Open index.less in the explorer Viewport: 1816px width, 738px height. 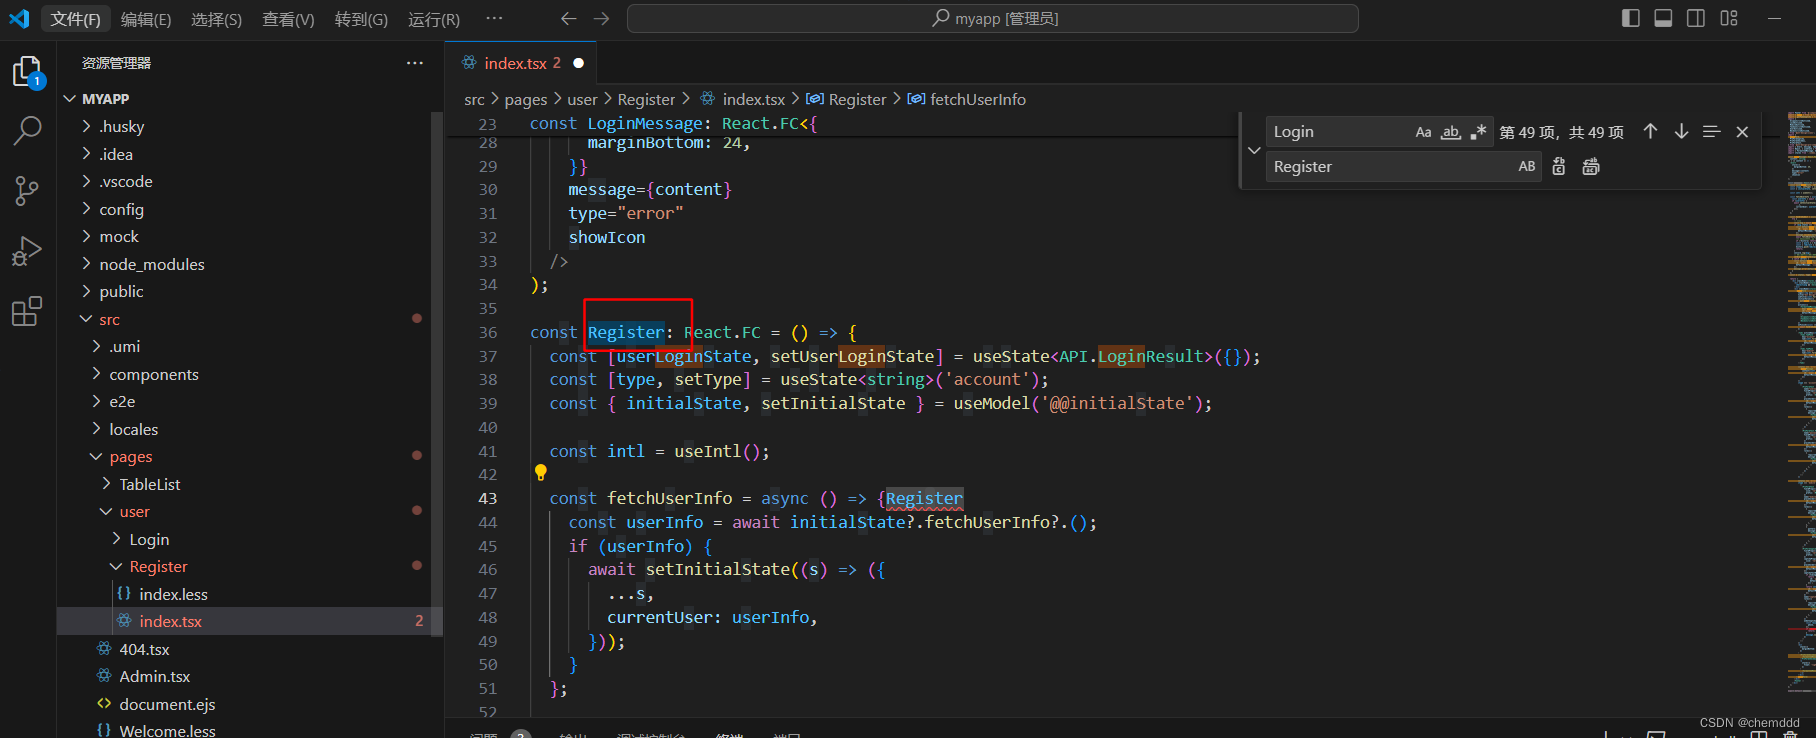click(250, 594)
